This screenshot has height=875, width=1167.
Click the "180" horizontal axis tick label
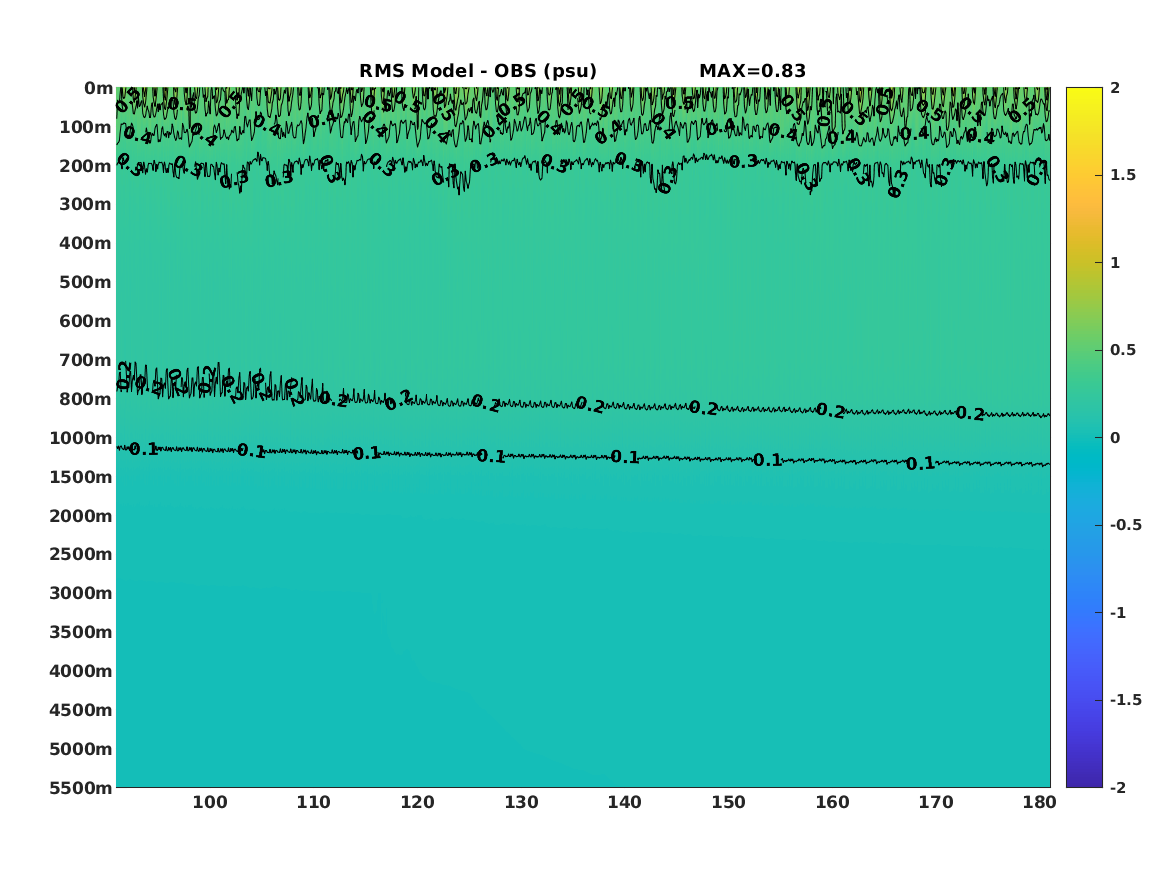click(1040, 803)
